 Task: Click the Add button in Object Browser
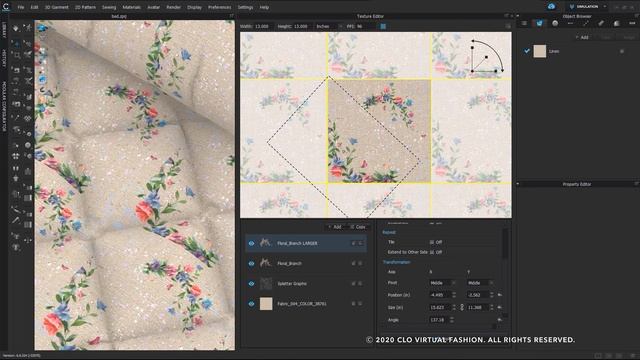coord(582,37)
